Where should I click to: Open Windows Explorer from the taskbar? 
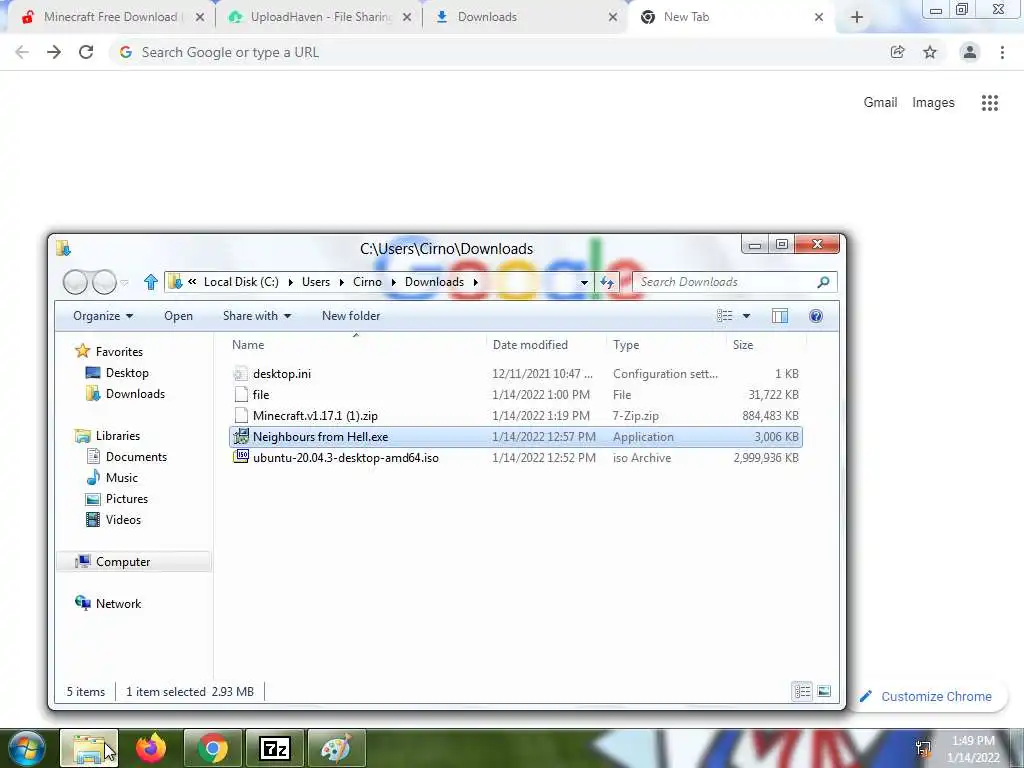89,748
